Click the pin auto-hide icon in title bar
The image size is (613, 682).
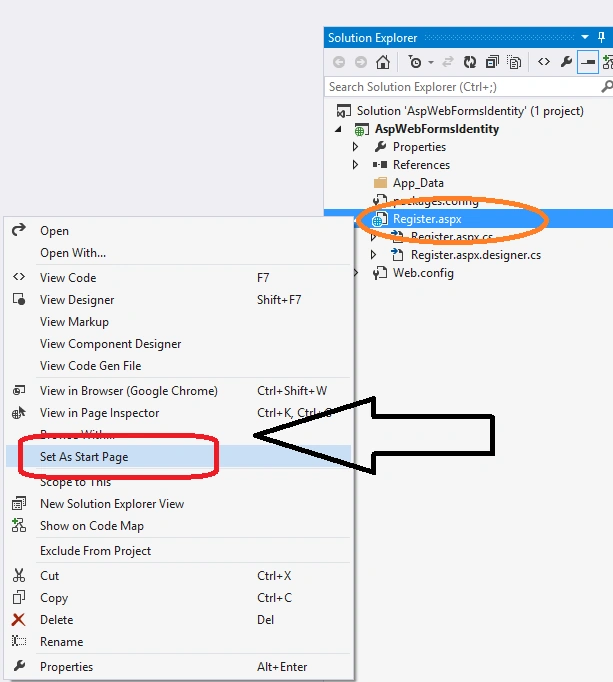601,37
